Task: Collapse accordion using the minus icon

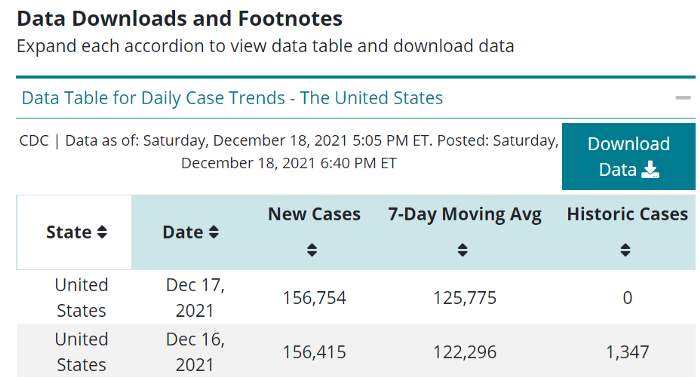Action: point(683,98)
